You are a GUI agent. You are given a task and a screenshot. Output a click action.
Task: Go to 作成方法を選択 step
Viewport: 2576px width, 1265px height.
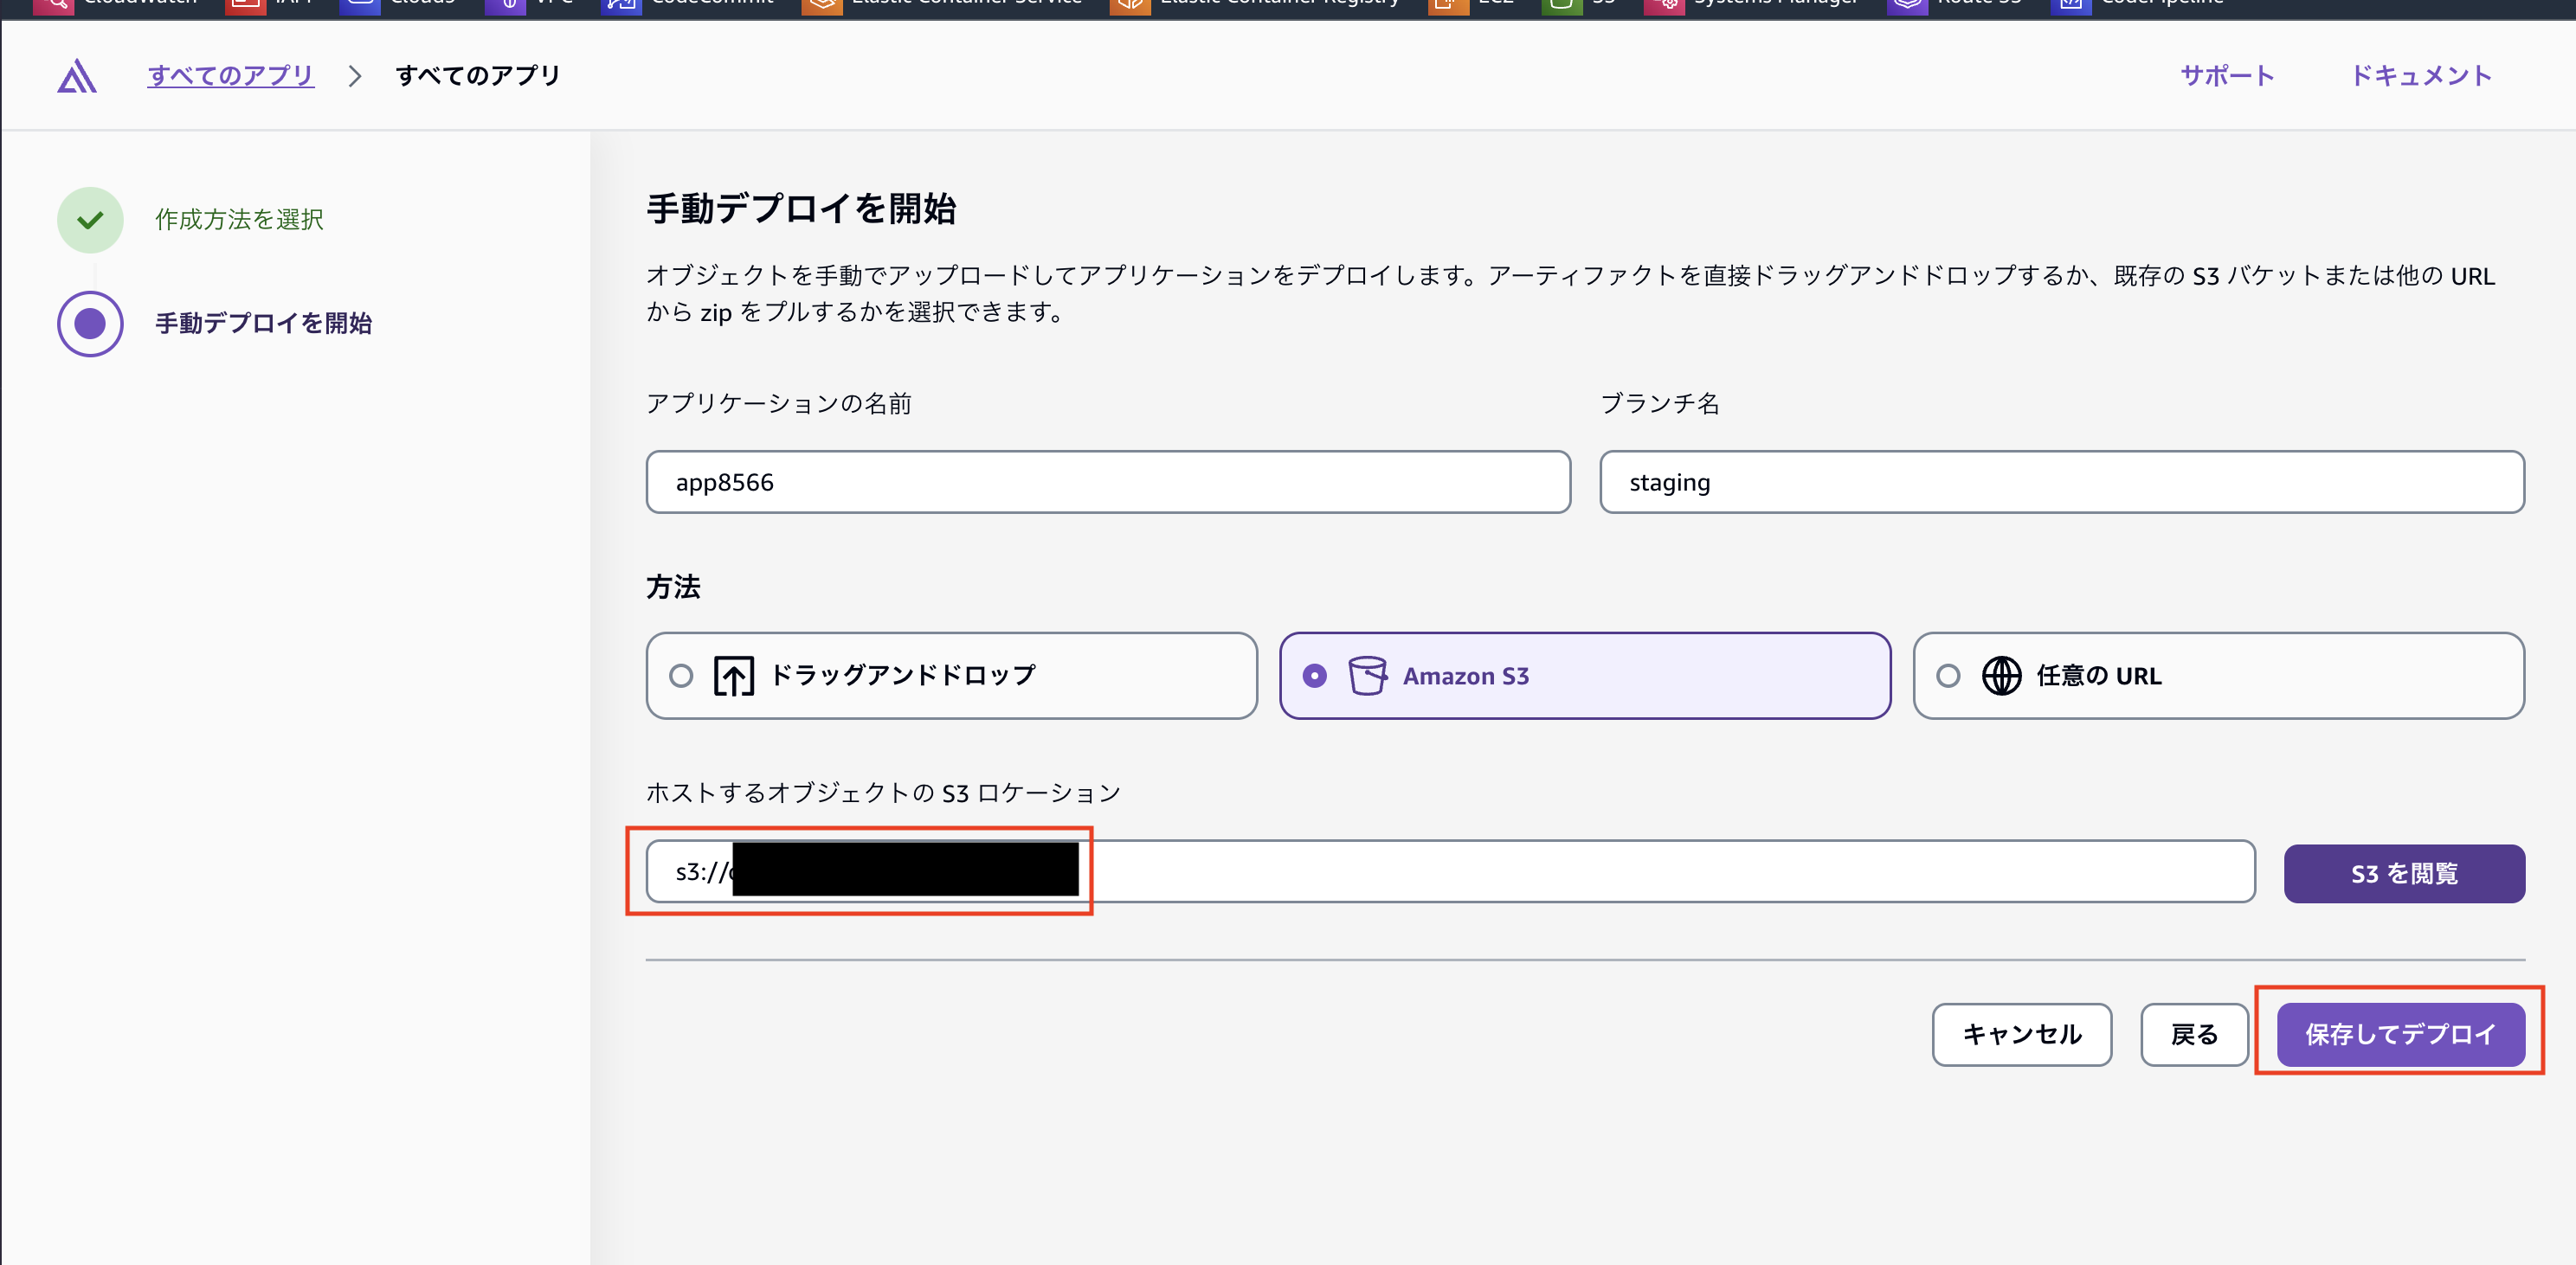tap(239, 220)
